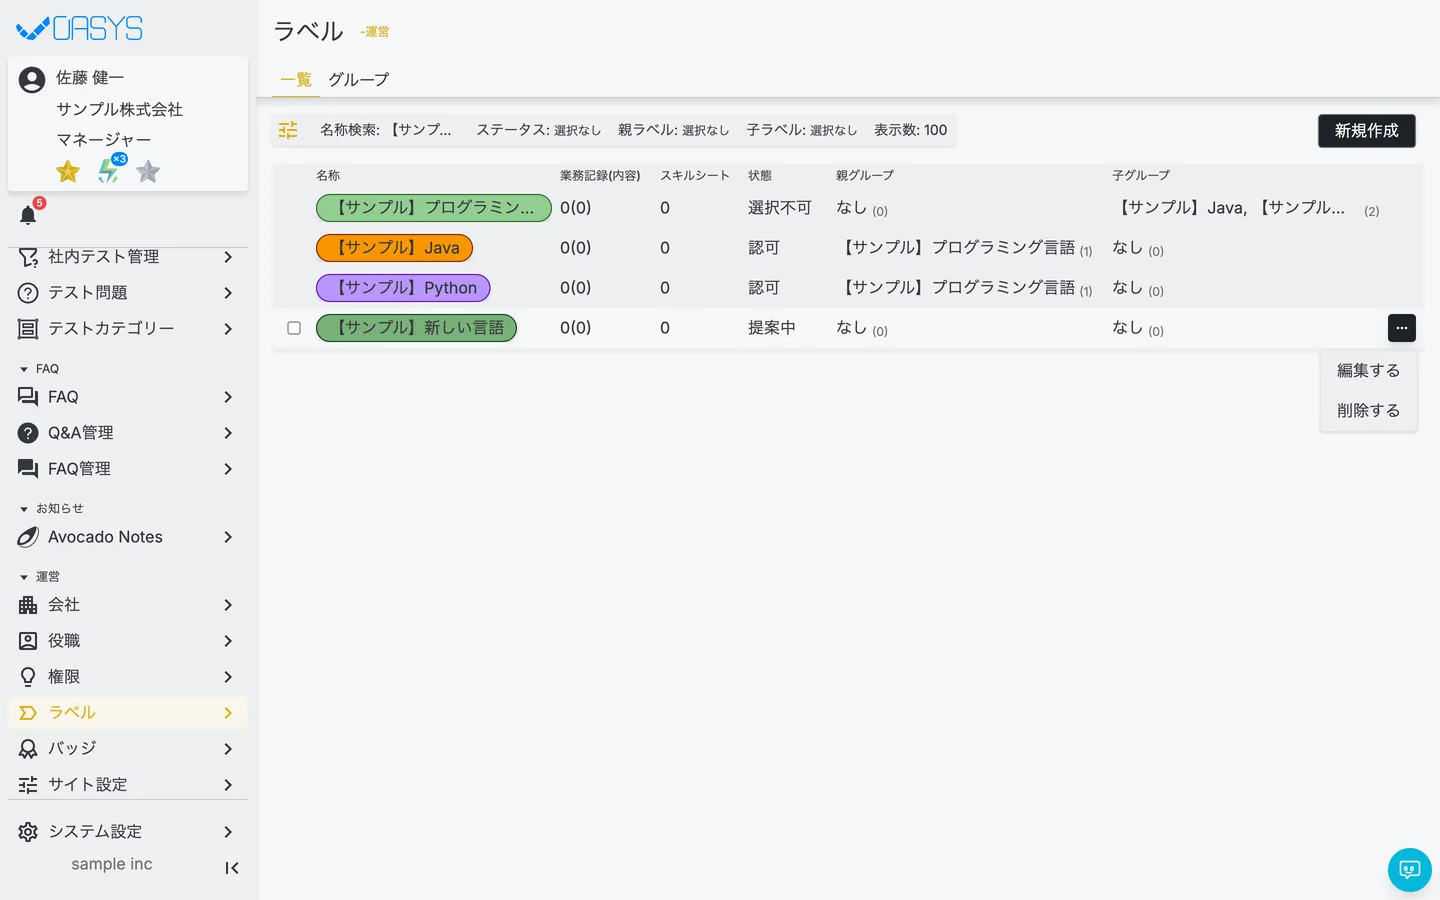Click the 役職 ID card icon
This screenshot has height=900, width=1440.
[28, 641]
